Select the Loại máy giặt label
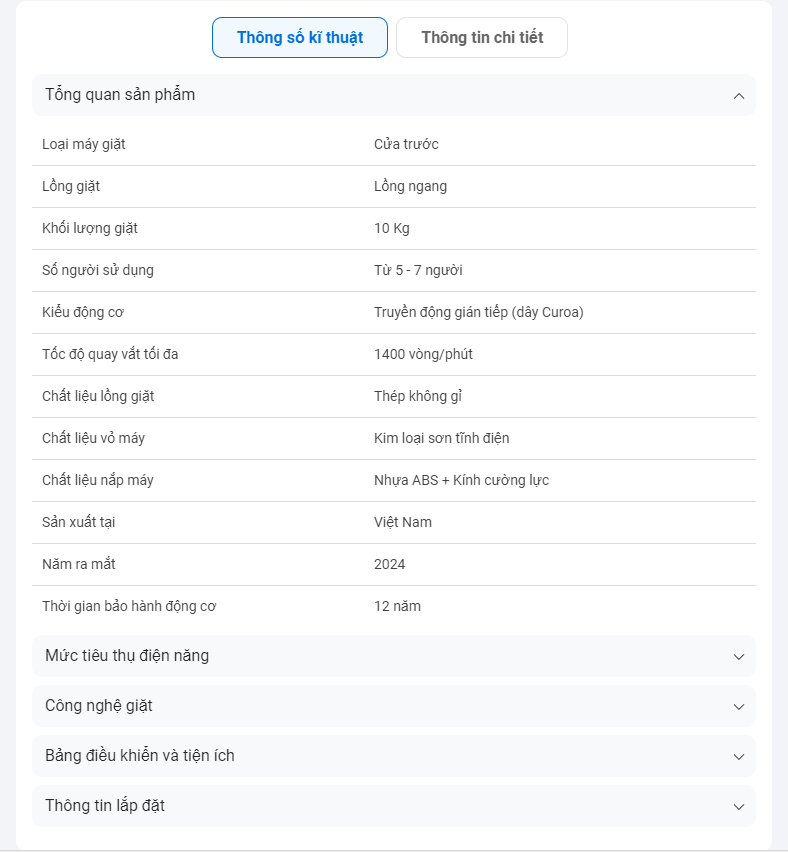The width and height of the screenshot is (788, 852). pyautogui.click(x=84, y=144)
